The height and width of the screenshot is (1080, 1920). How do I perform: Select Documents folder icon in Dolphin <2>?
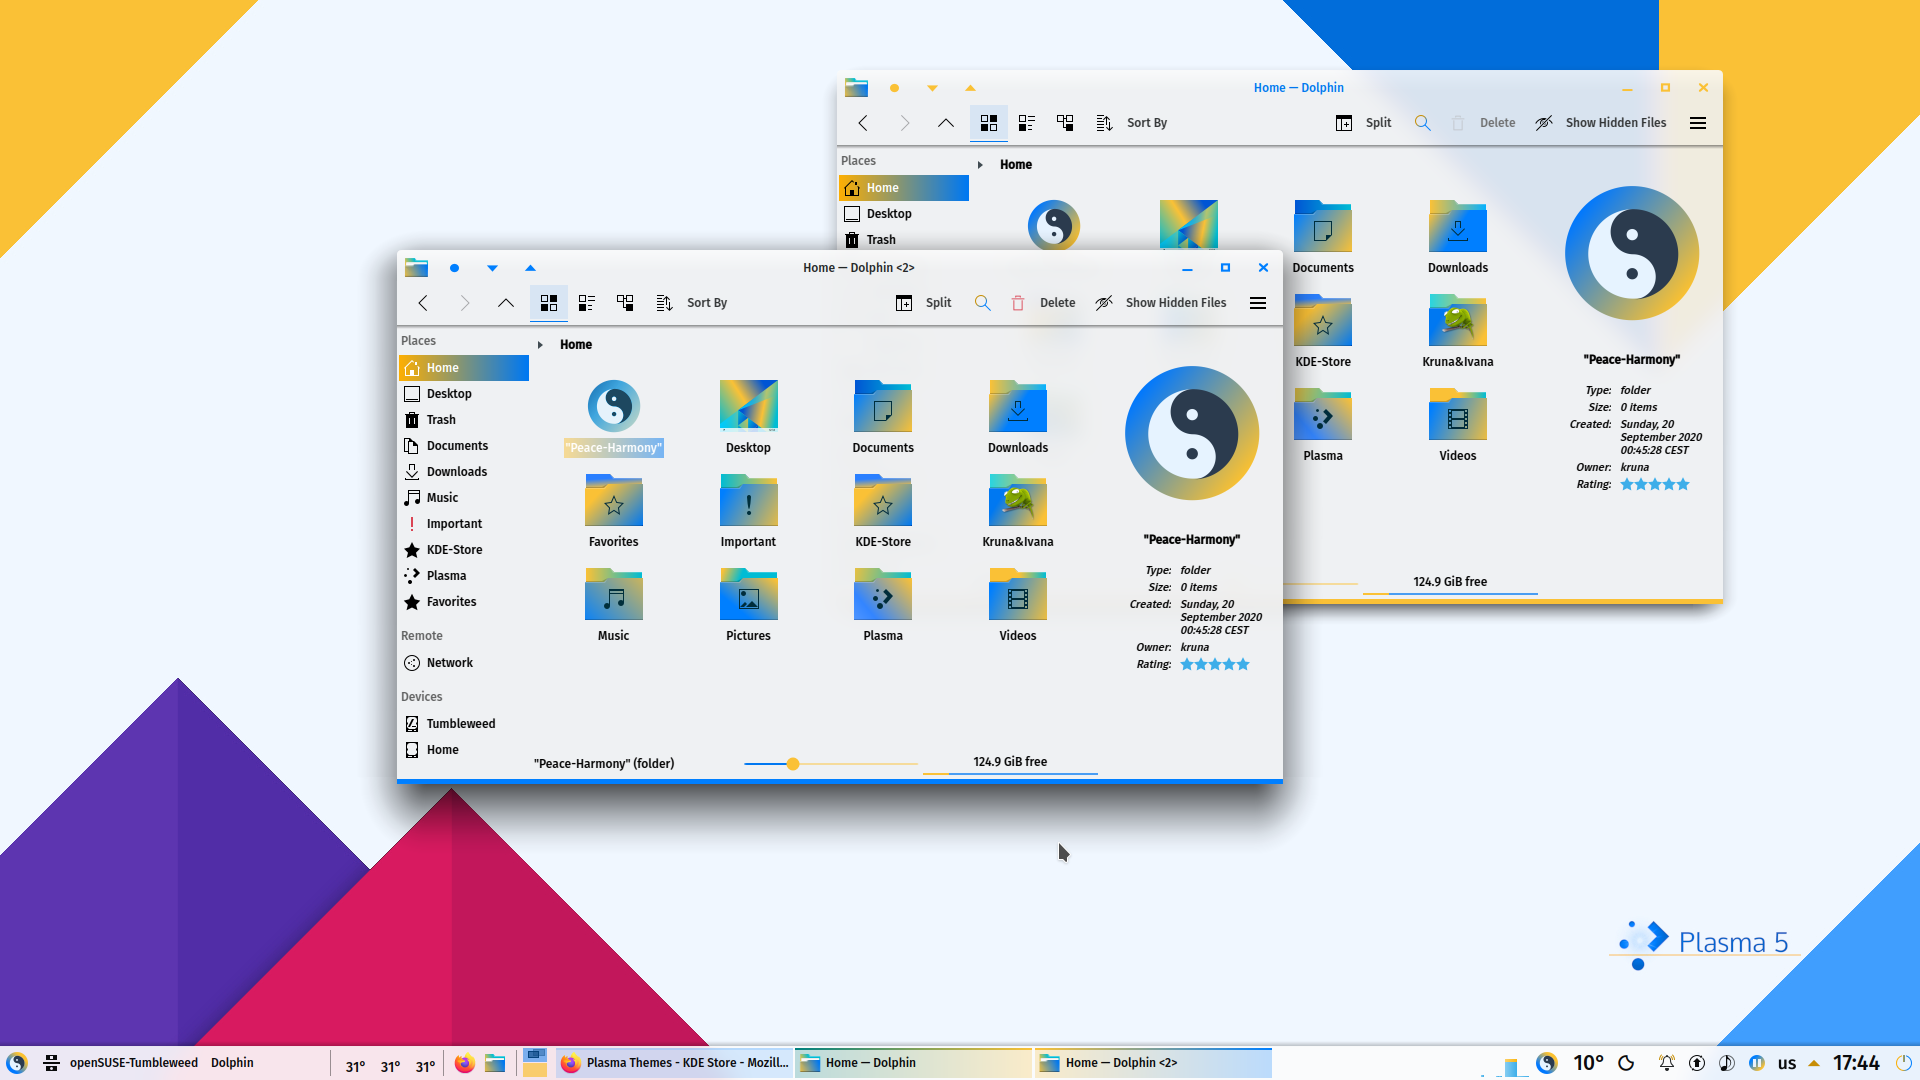[x=883, y=418]
